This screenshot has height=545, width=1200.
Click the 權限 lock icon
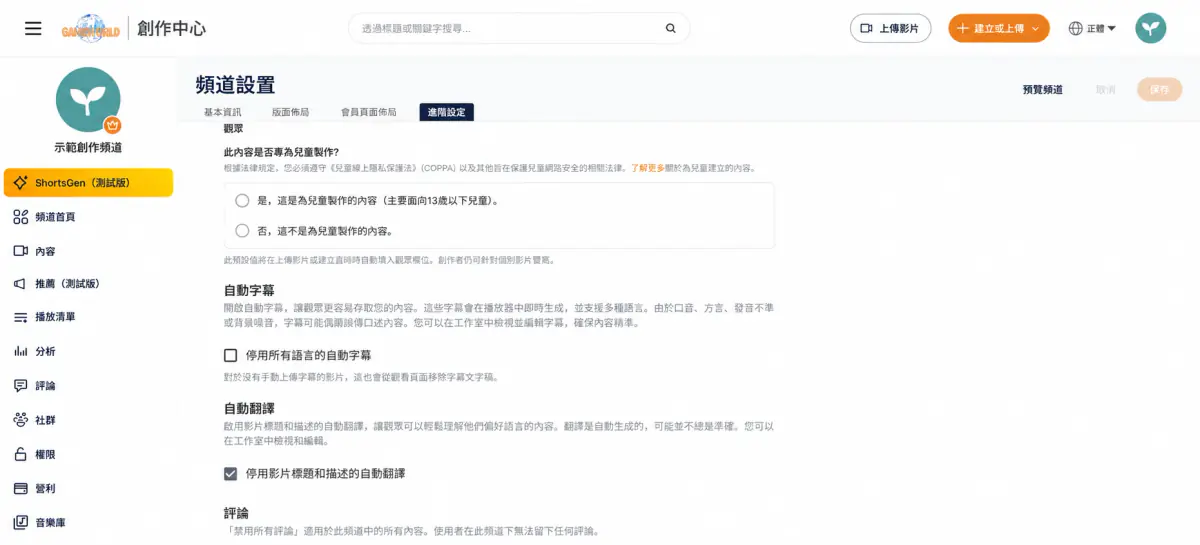click(x=20, y=454)
